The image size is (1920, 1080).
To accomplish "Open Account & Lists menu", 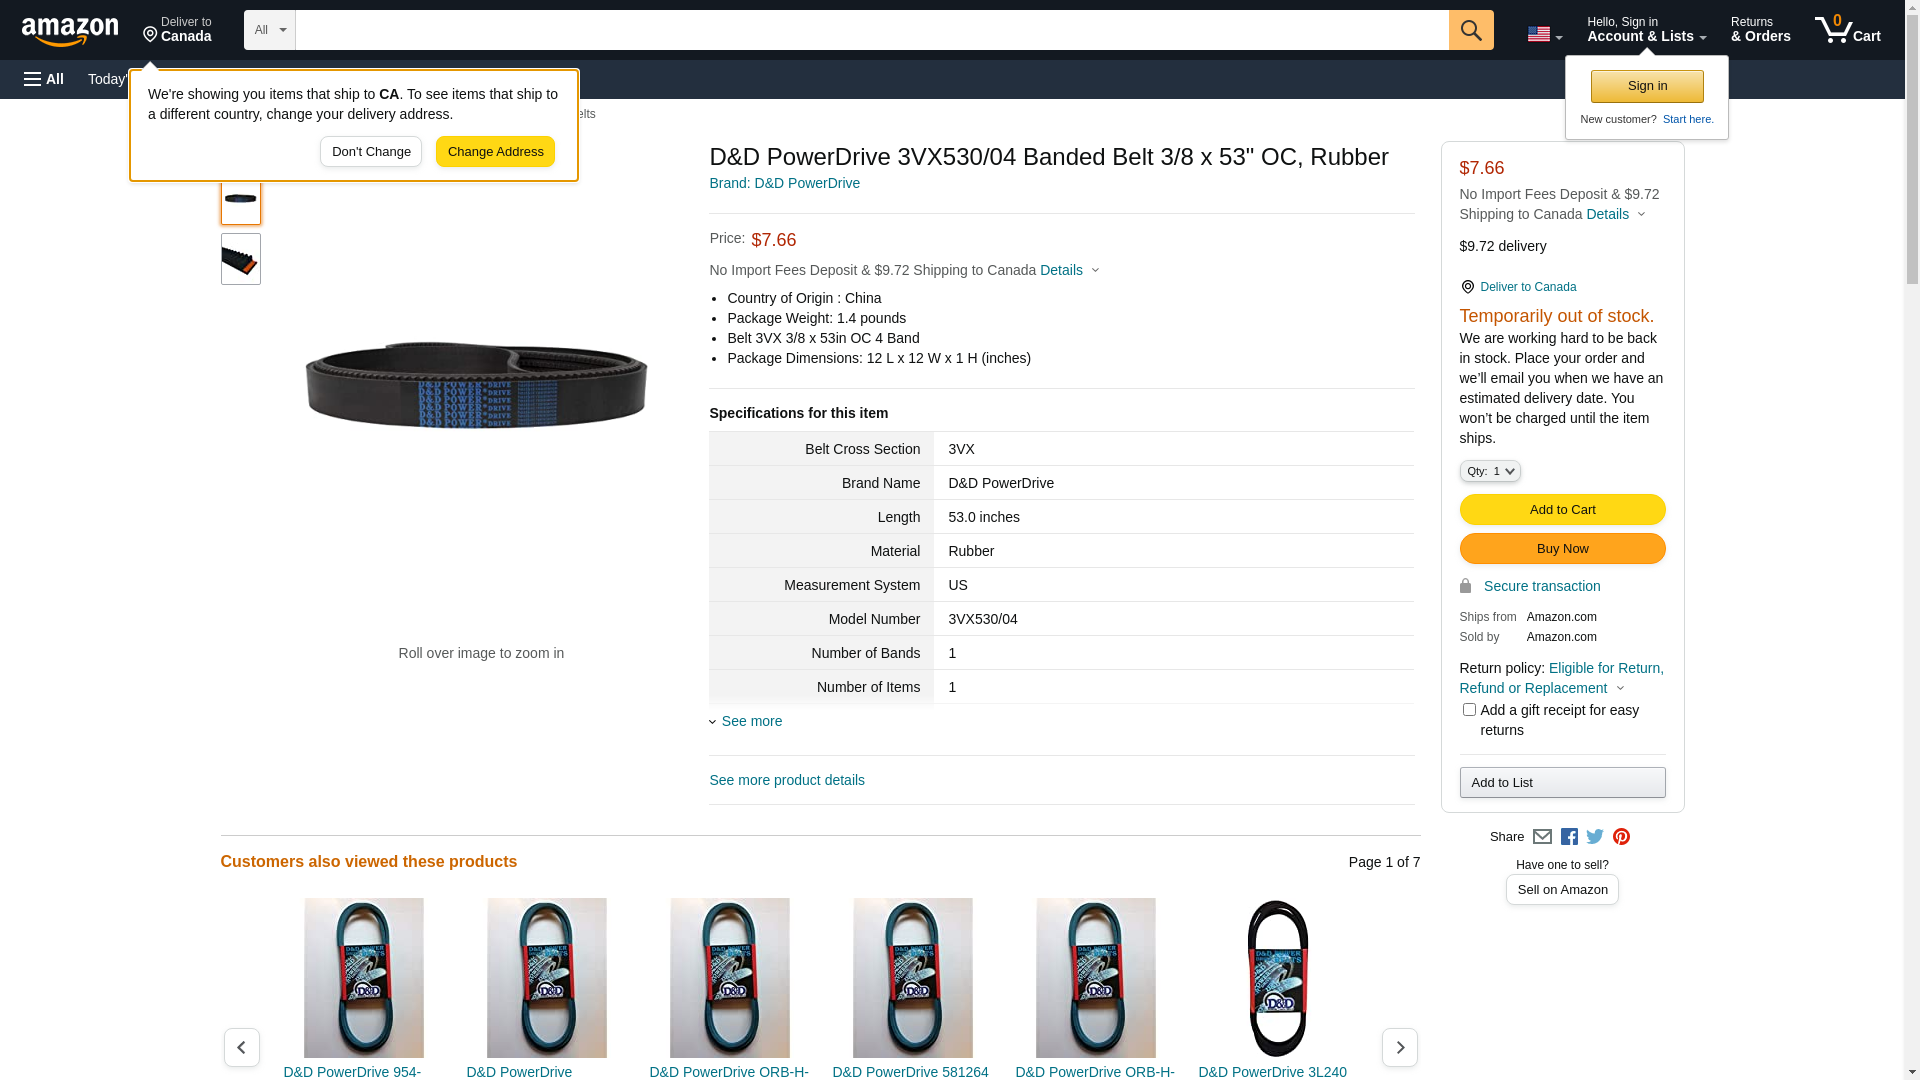I will click(x=1646, y=30).
